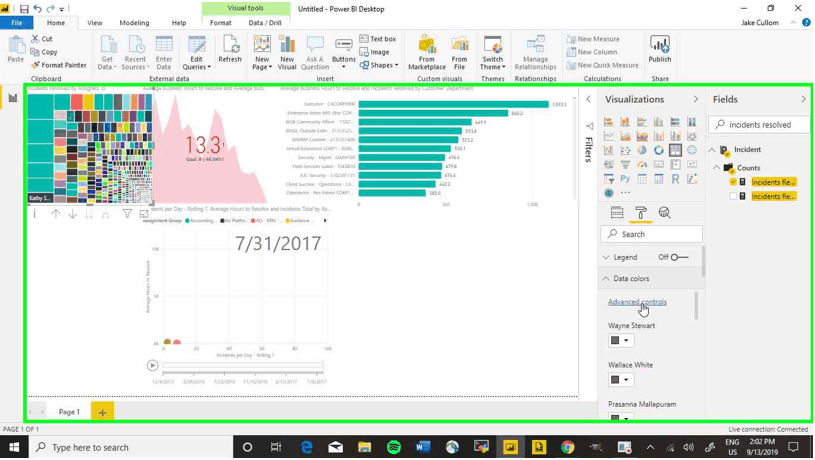815x460 pixels.
Task: Click New Visual in the ribbon
Action: (287, 52)
